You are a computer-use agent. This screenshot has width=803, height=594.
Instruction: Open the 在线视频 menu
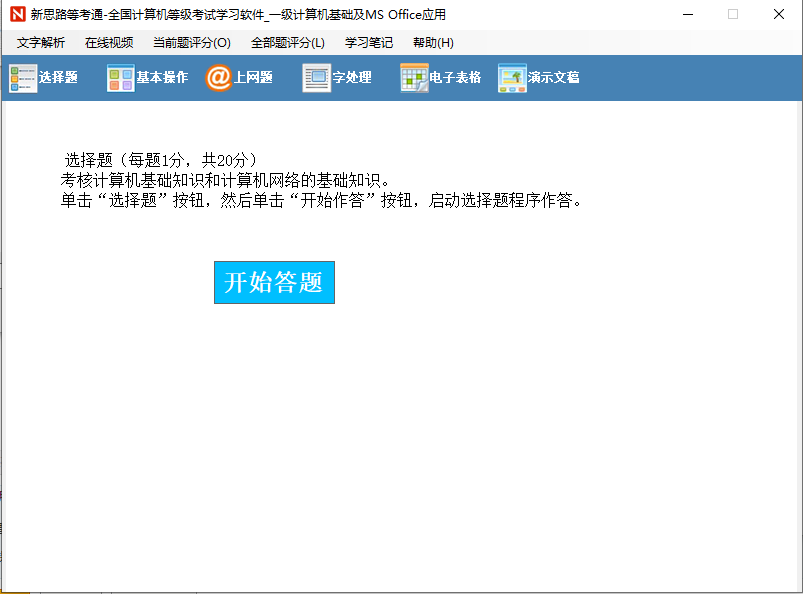click(109, 43)
